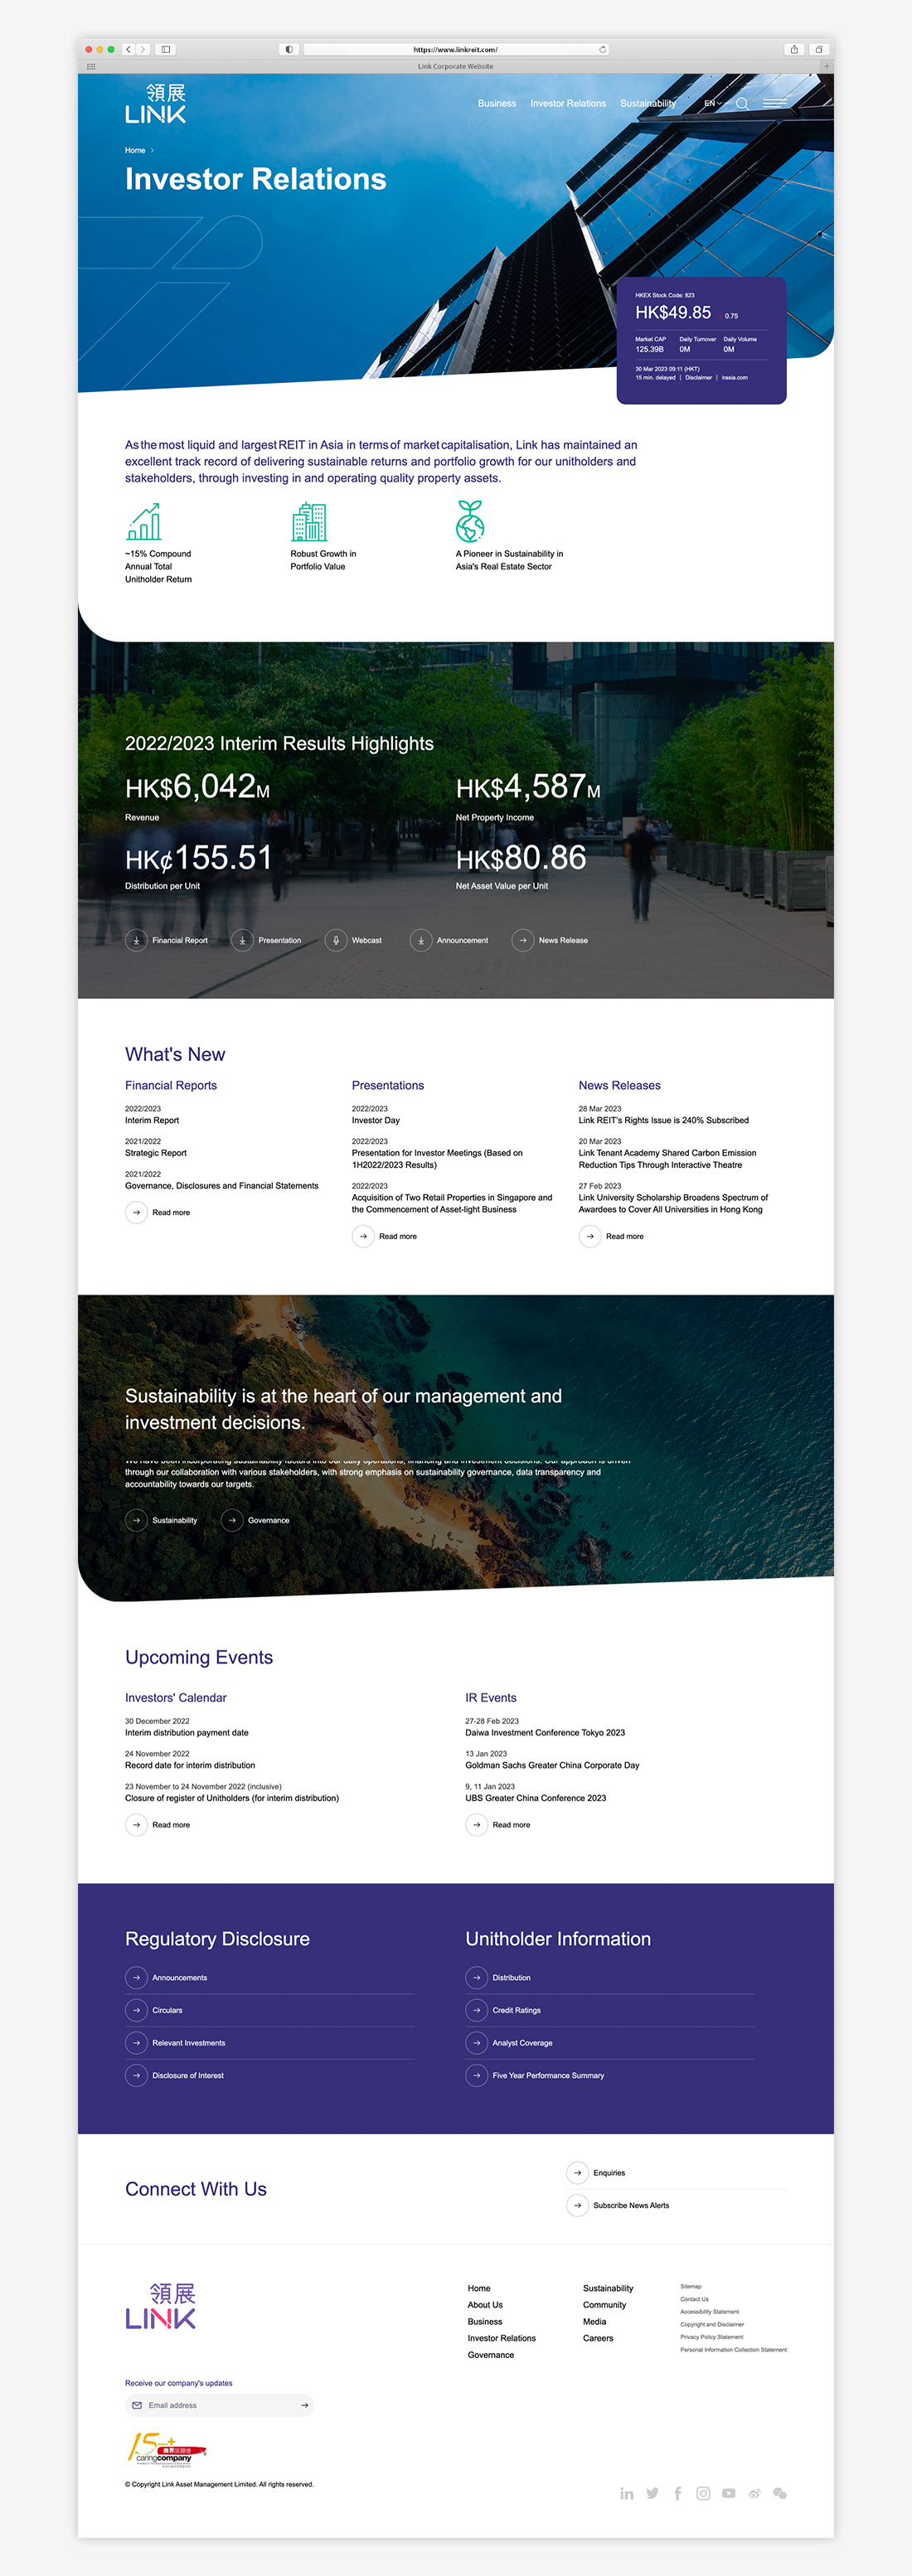The width and height of the screenshot is (912, 2576).
Task: Click the Caring Company 15 years badge
Action: [166, 2448]
